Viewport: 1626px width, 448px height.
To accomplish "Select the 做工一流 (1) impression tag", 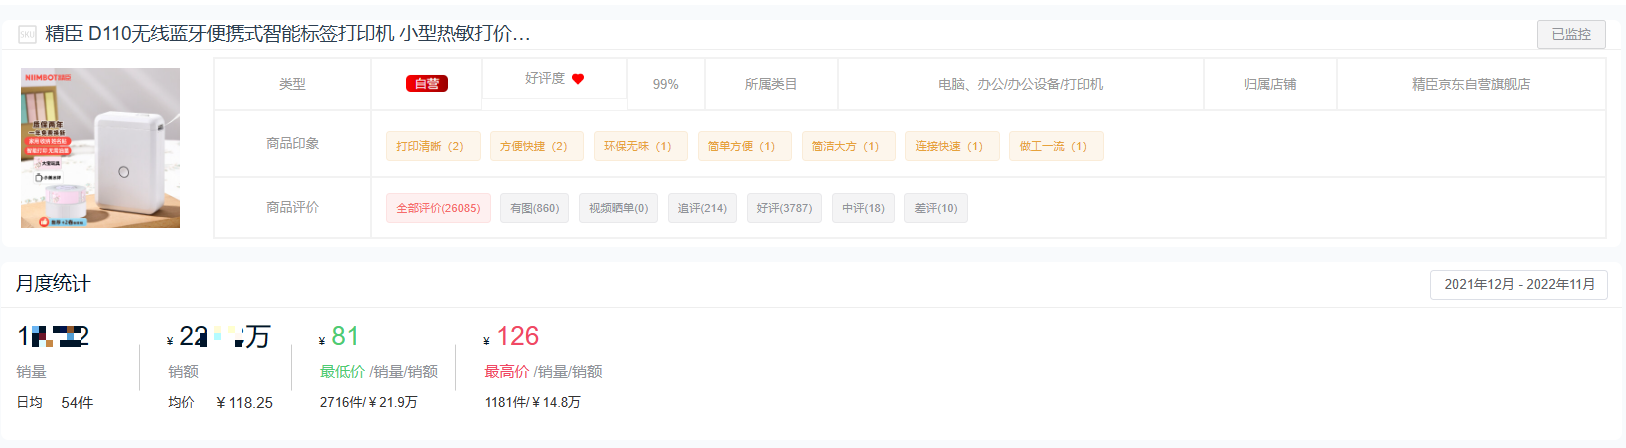I will (1056, 146).
